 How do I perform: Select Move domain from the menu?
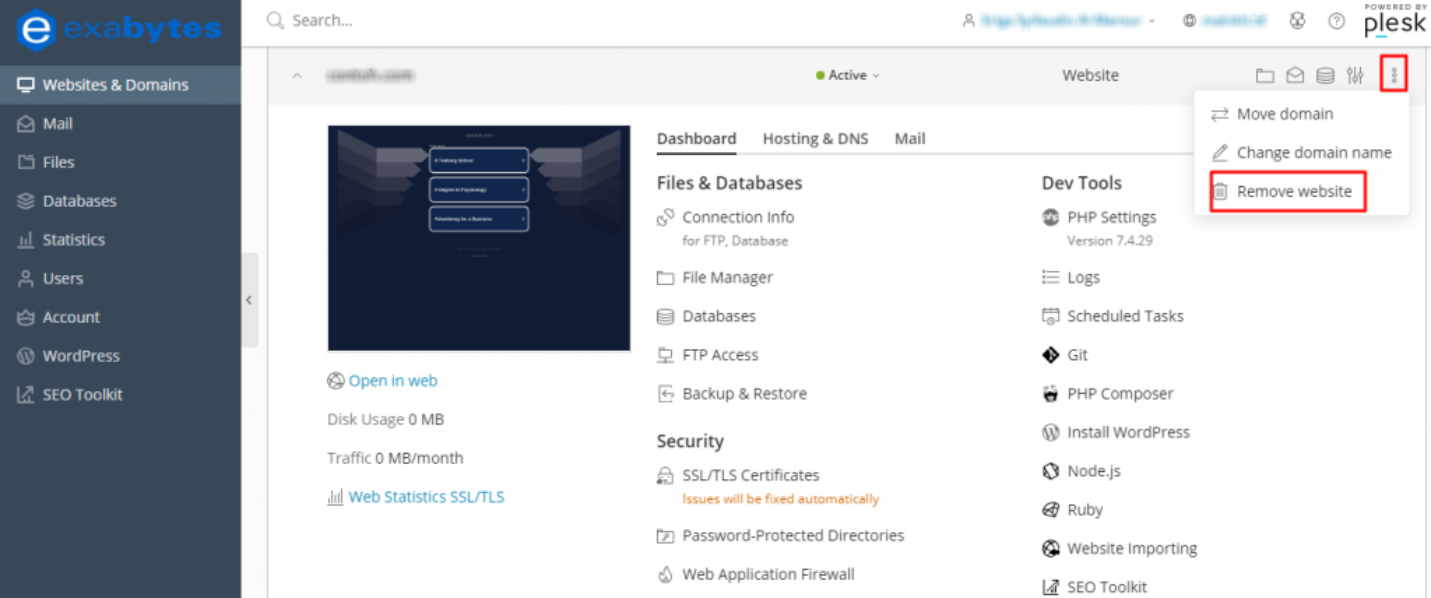click(1301, 114)
